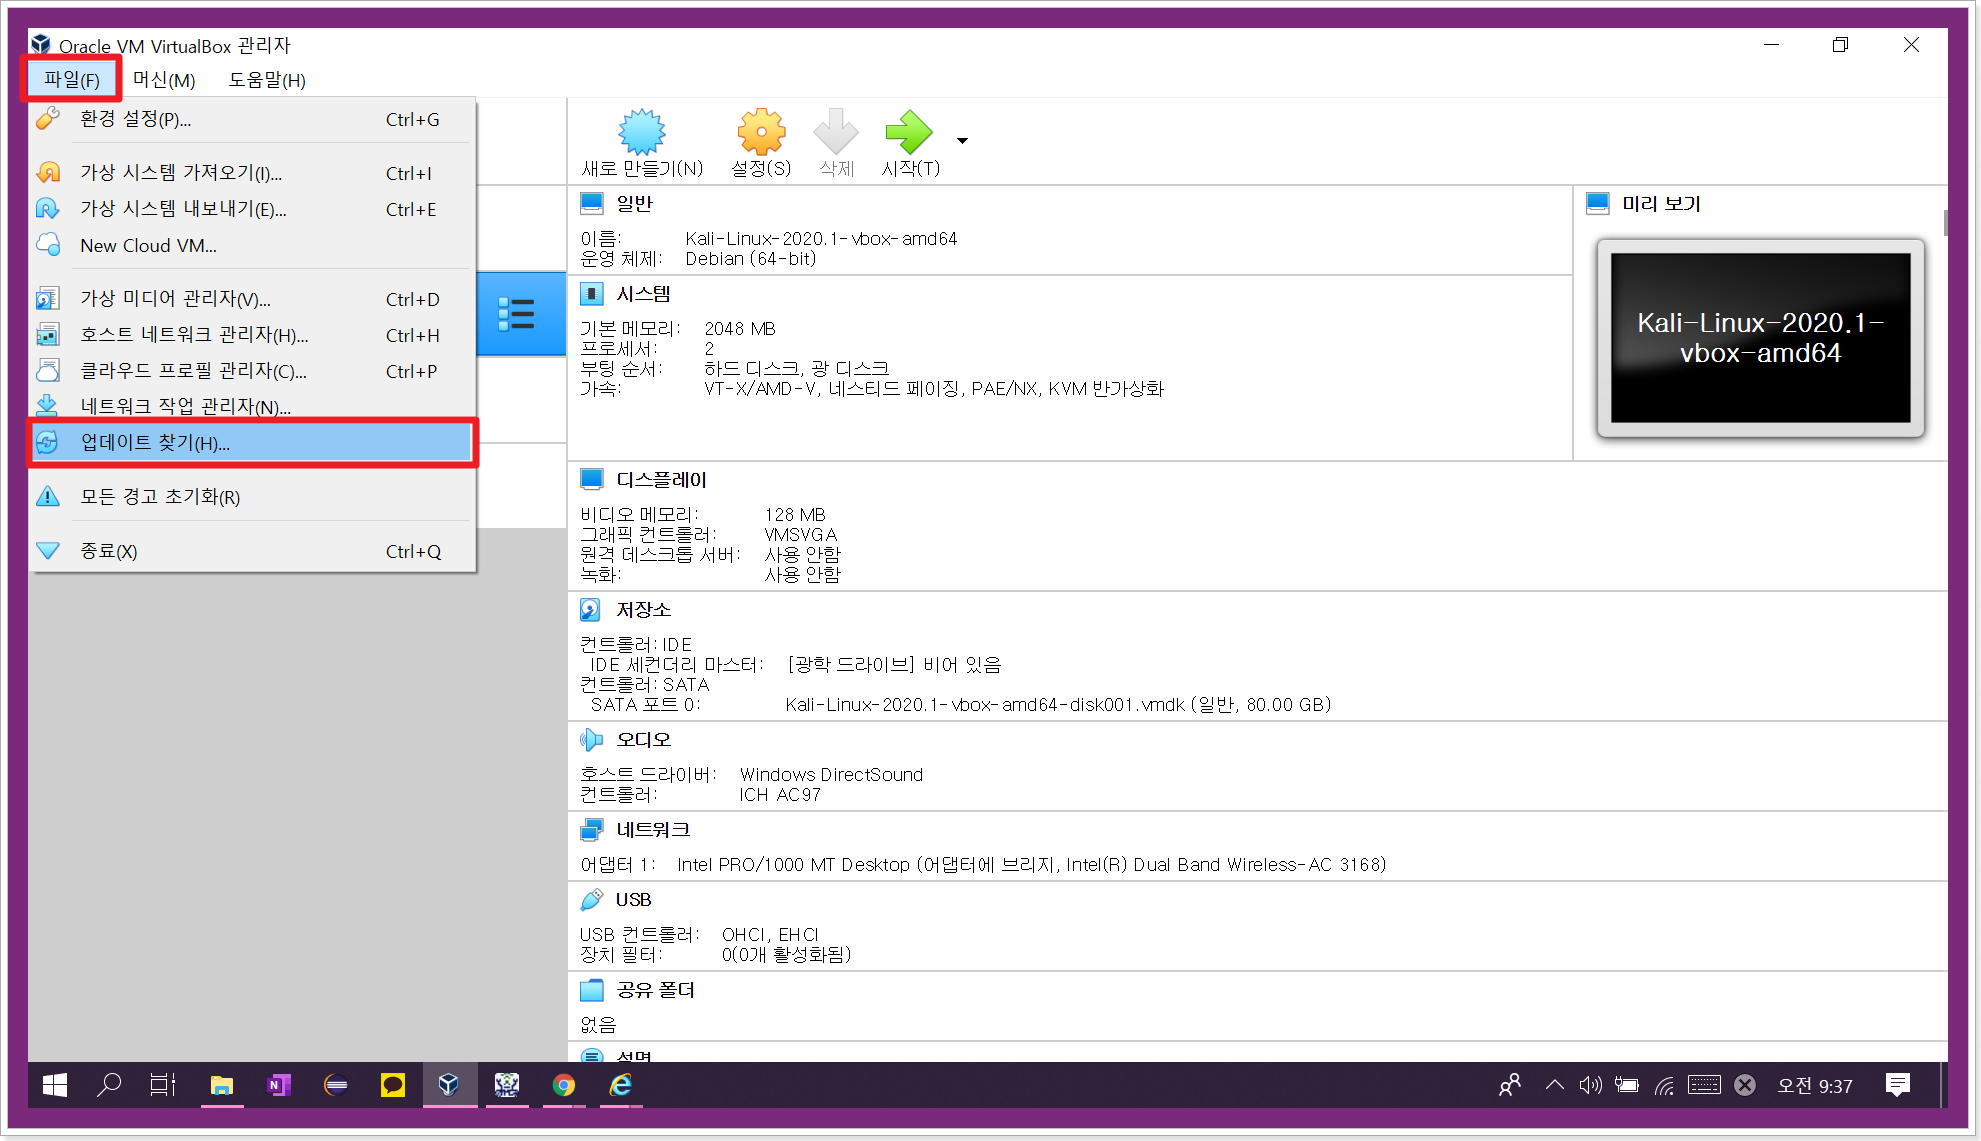Select 업데이트 찾기(H) menu entry
The width and height of the screenshot is (1981, 1141).
click(252, 443)
